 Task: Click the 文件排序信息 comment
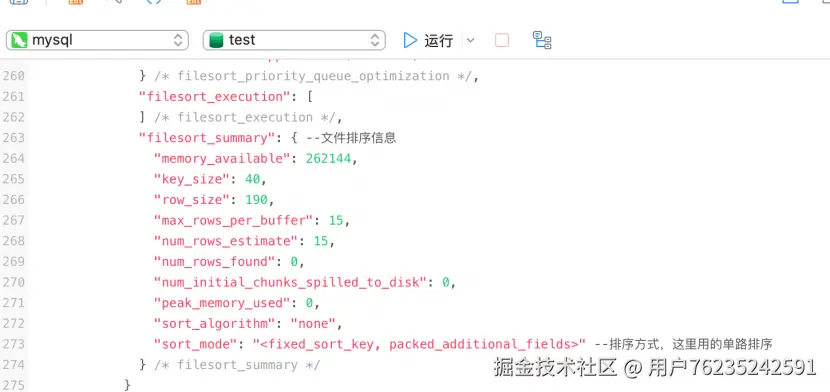pos(351,138)
